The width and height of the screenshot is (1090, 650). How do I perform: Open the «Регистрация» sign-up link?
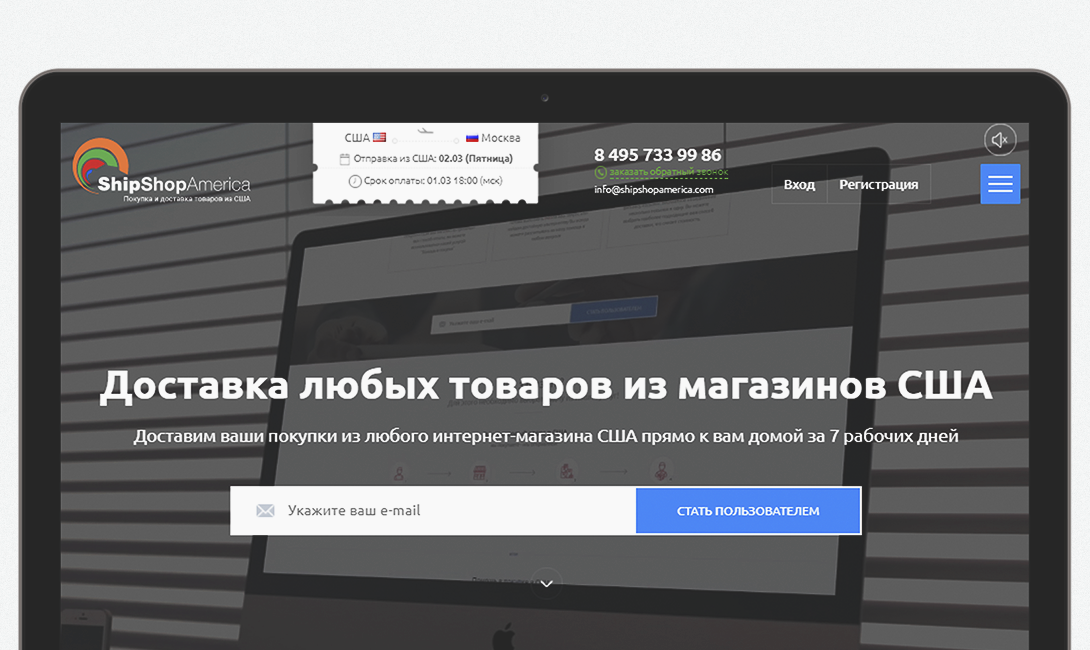(x=879, y=184)
